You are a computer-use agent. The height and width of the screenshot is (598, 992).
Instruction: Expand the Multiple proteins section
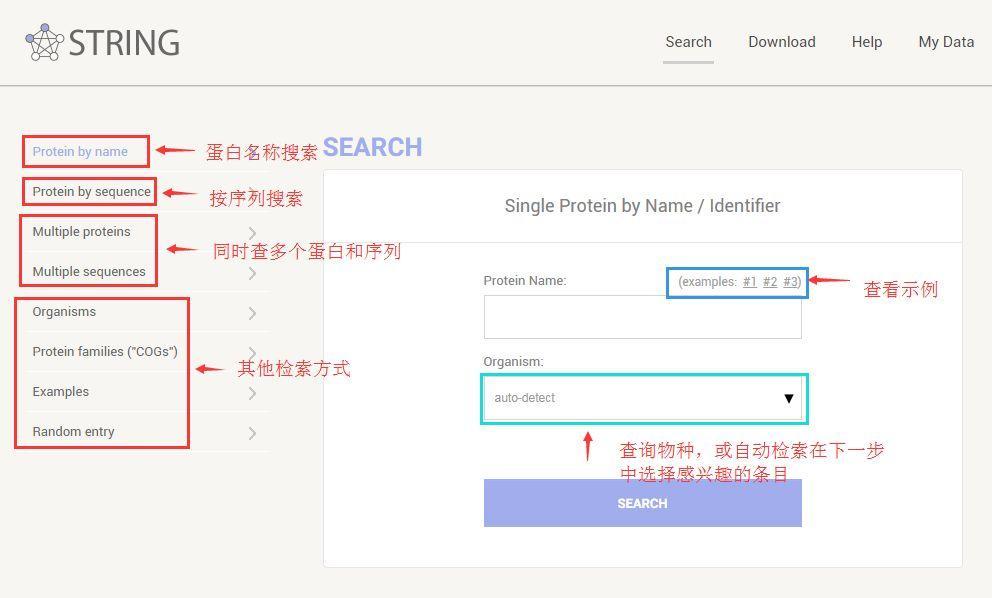click(x=81, y=231)
